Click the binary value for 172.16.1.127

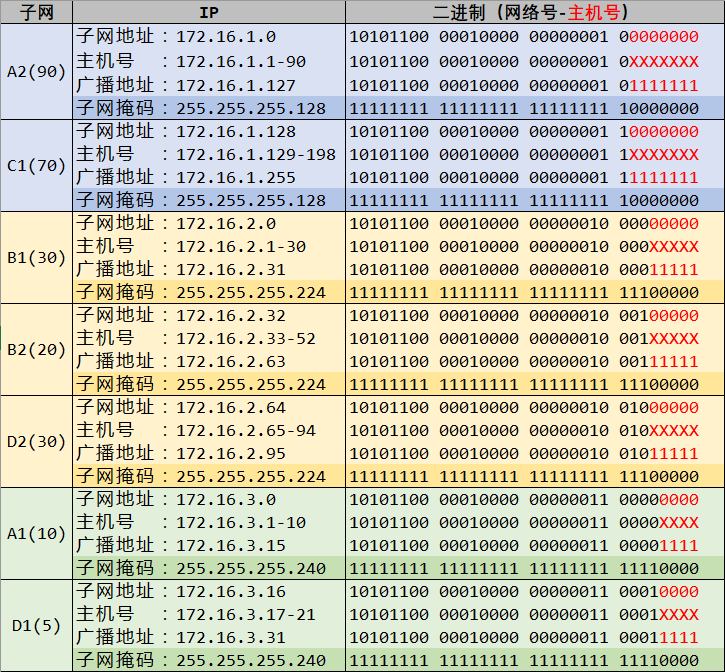coord(524,86)
